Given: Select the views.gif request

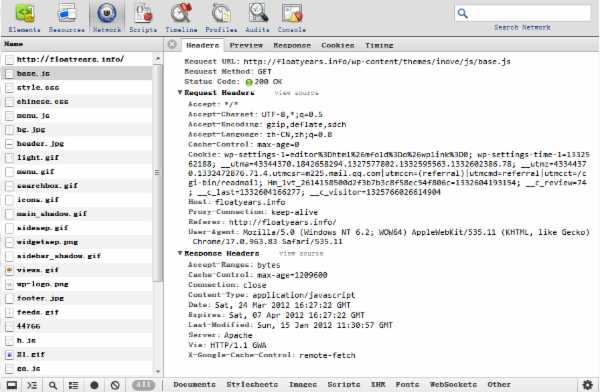Looking at the screenshot, I should click(77, 270).
